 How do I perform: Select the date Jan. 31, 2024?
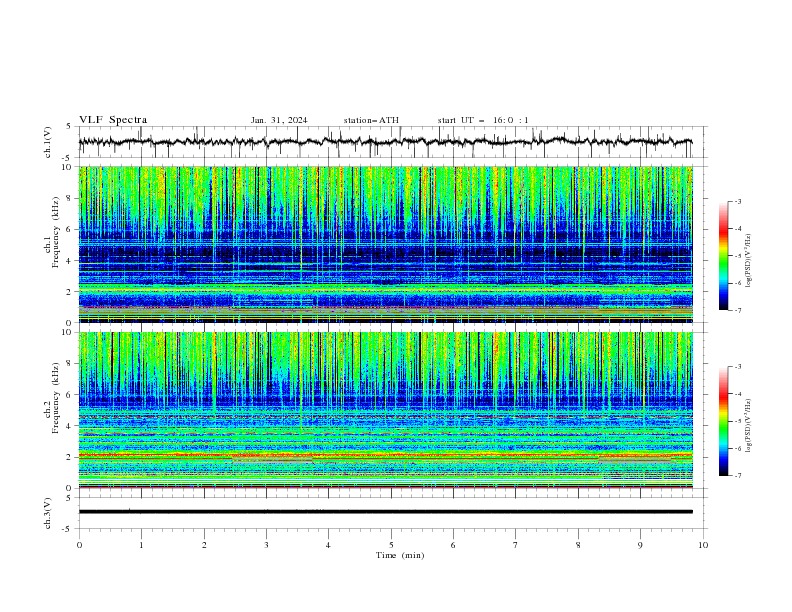(x=279, y=120)
